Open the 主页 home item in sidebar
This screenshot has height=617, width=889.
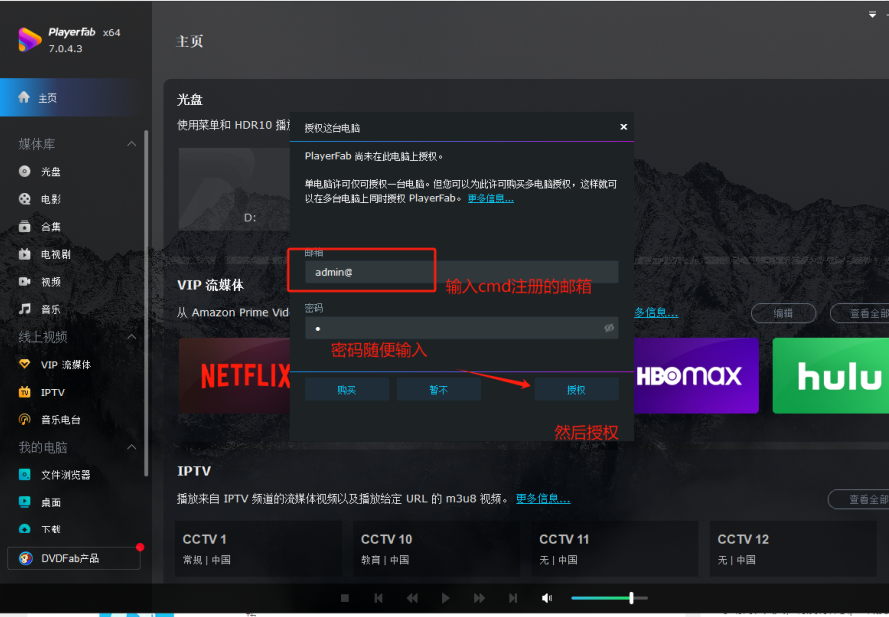pyautogui.click(x=71, y=98)
